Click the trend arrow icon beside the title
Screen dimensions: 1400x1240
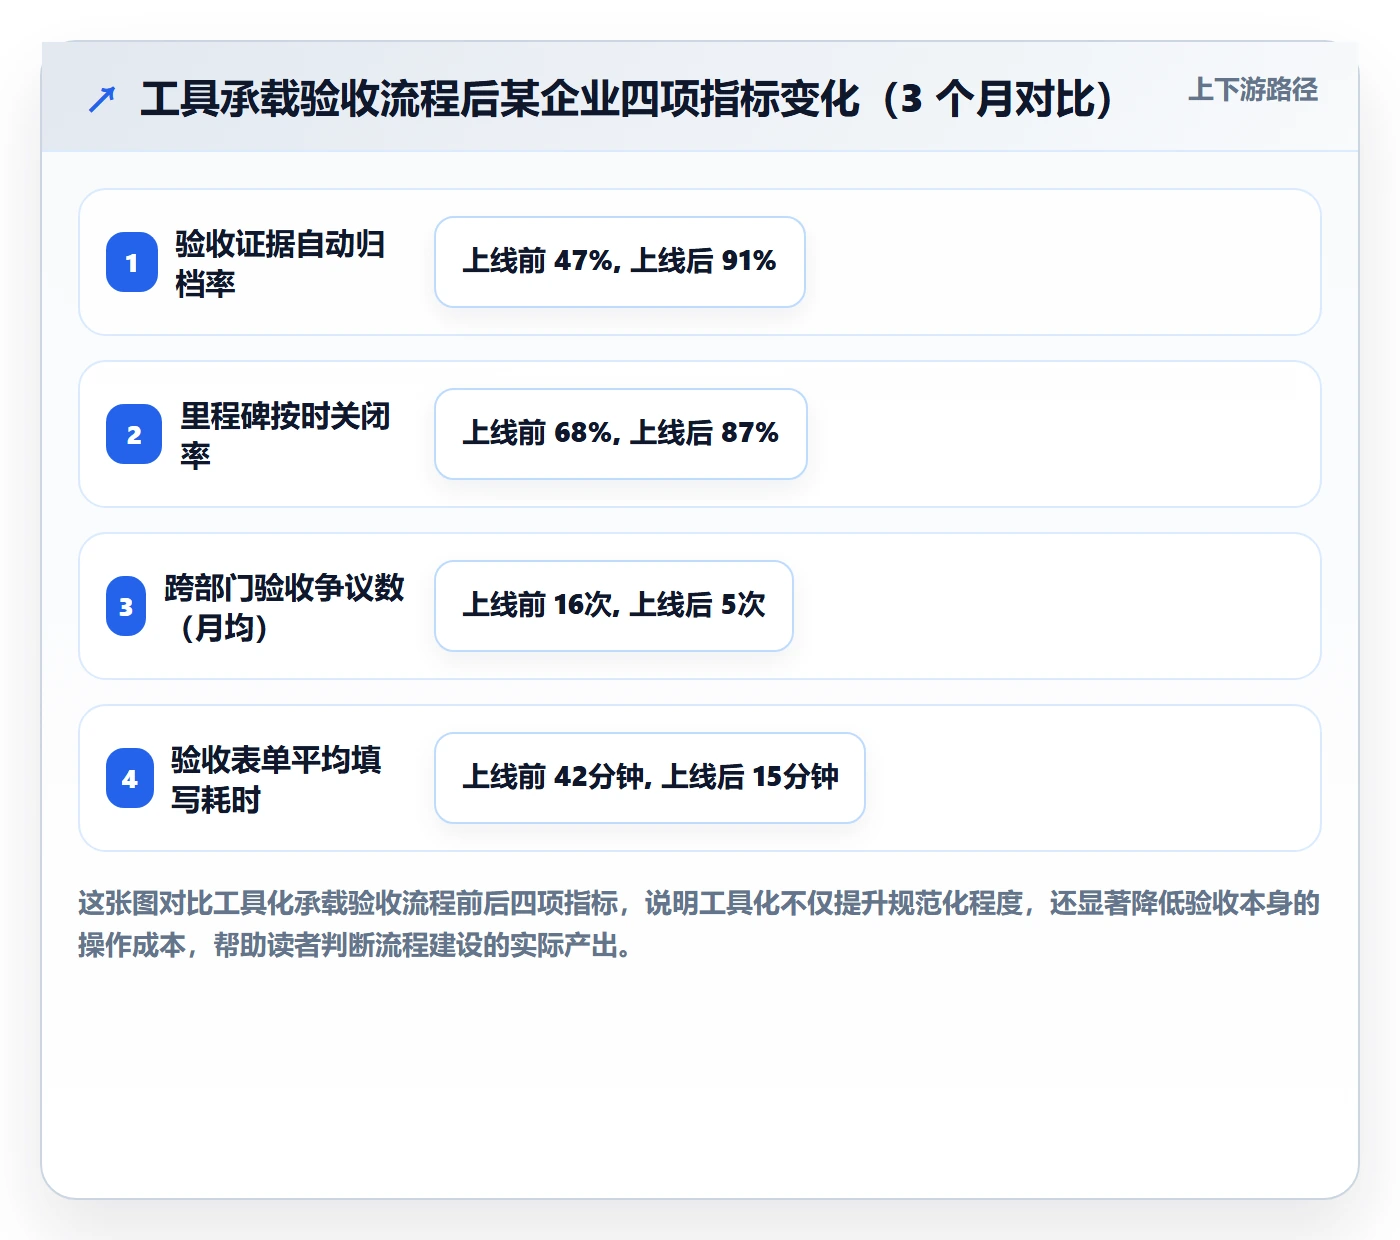102,99
